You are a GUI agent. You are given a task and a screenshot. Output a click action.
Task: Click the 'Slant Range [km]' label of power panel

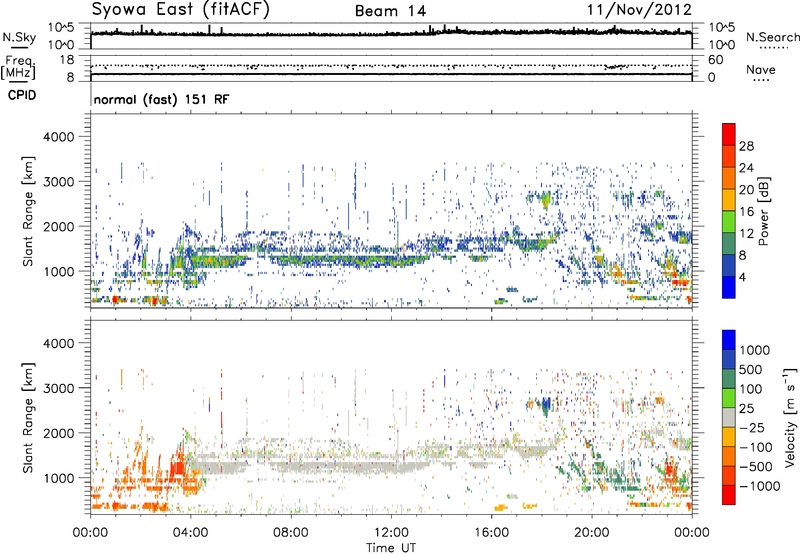point(28,211)
